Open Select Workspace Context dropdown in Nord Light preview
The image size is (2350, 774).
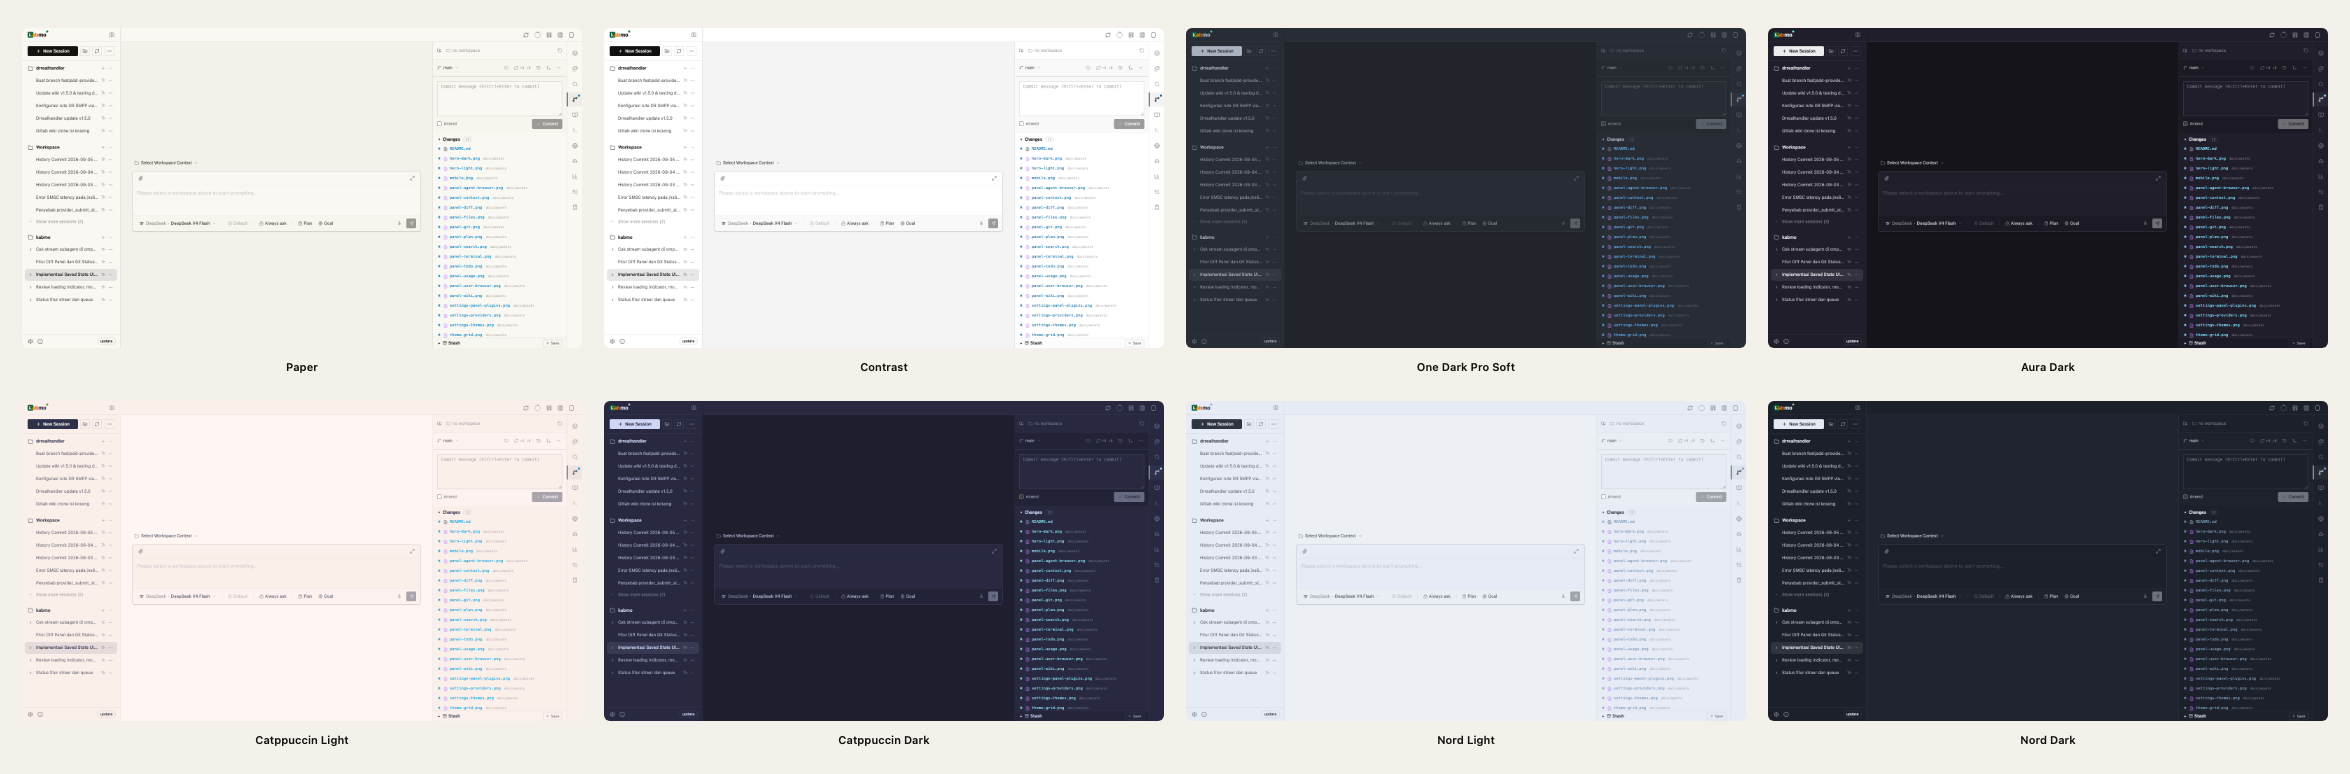coord(1330,536)
